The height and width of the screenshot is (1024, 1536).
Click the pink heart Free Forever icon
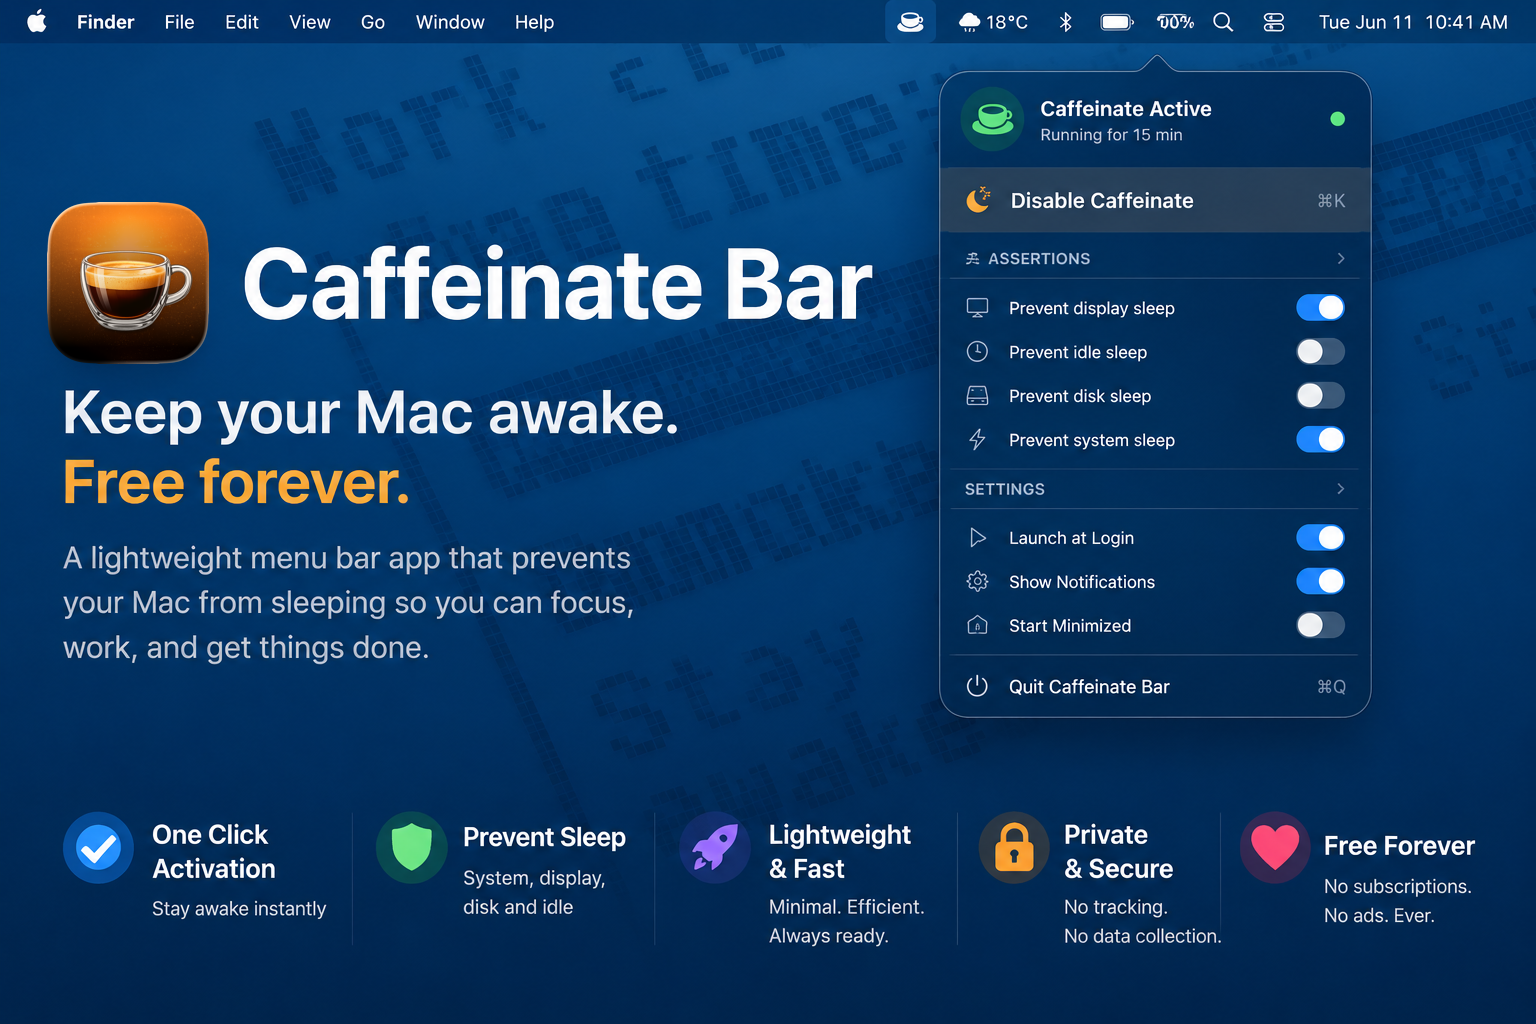1275,847
